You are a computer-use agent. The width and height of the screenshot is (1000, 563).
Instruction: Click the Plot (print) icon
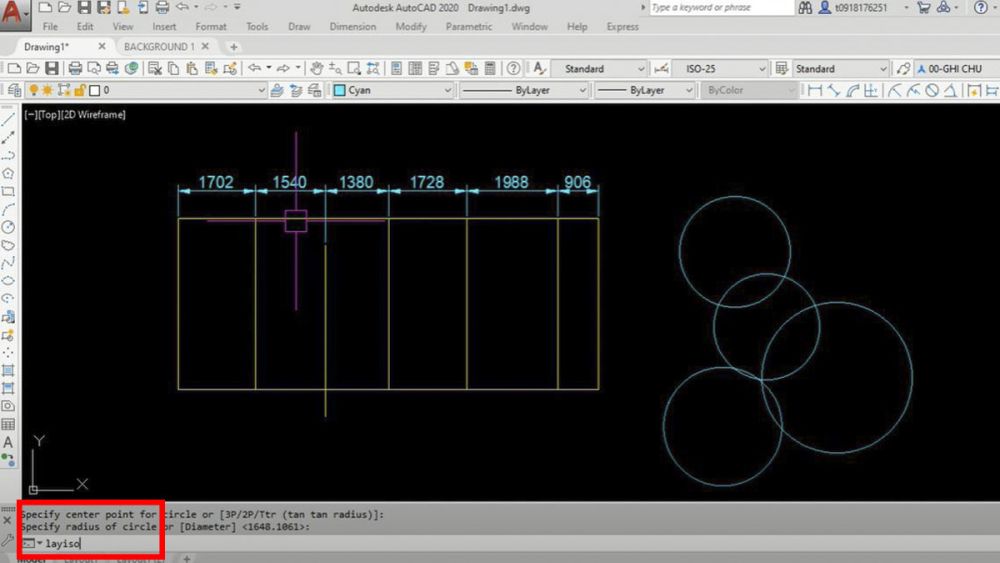[x=75, y=68]
